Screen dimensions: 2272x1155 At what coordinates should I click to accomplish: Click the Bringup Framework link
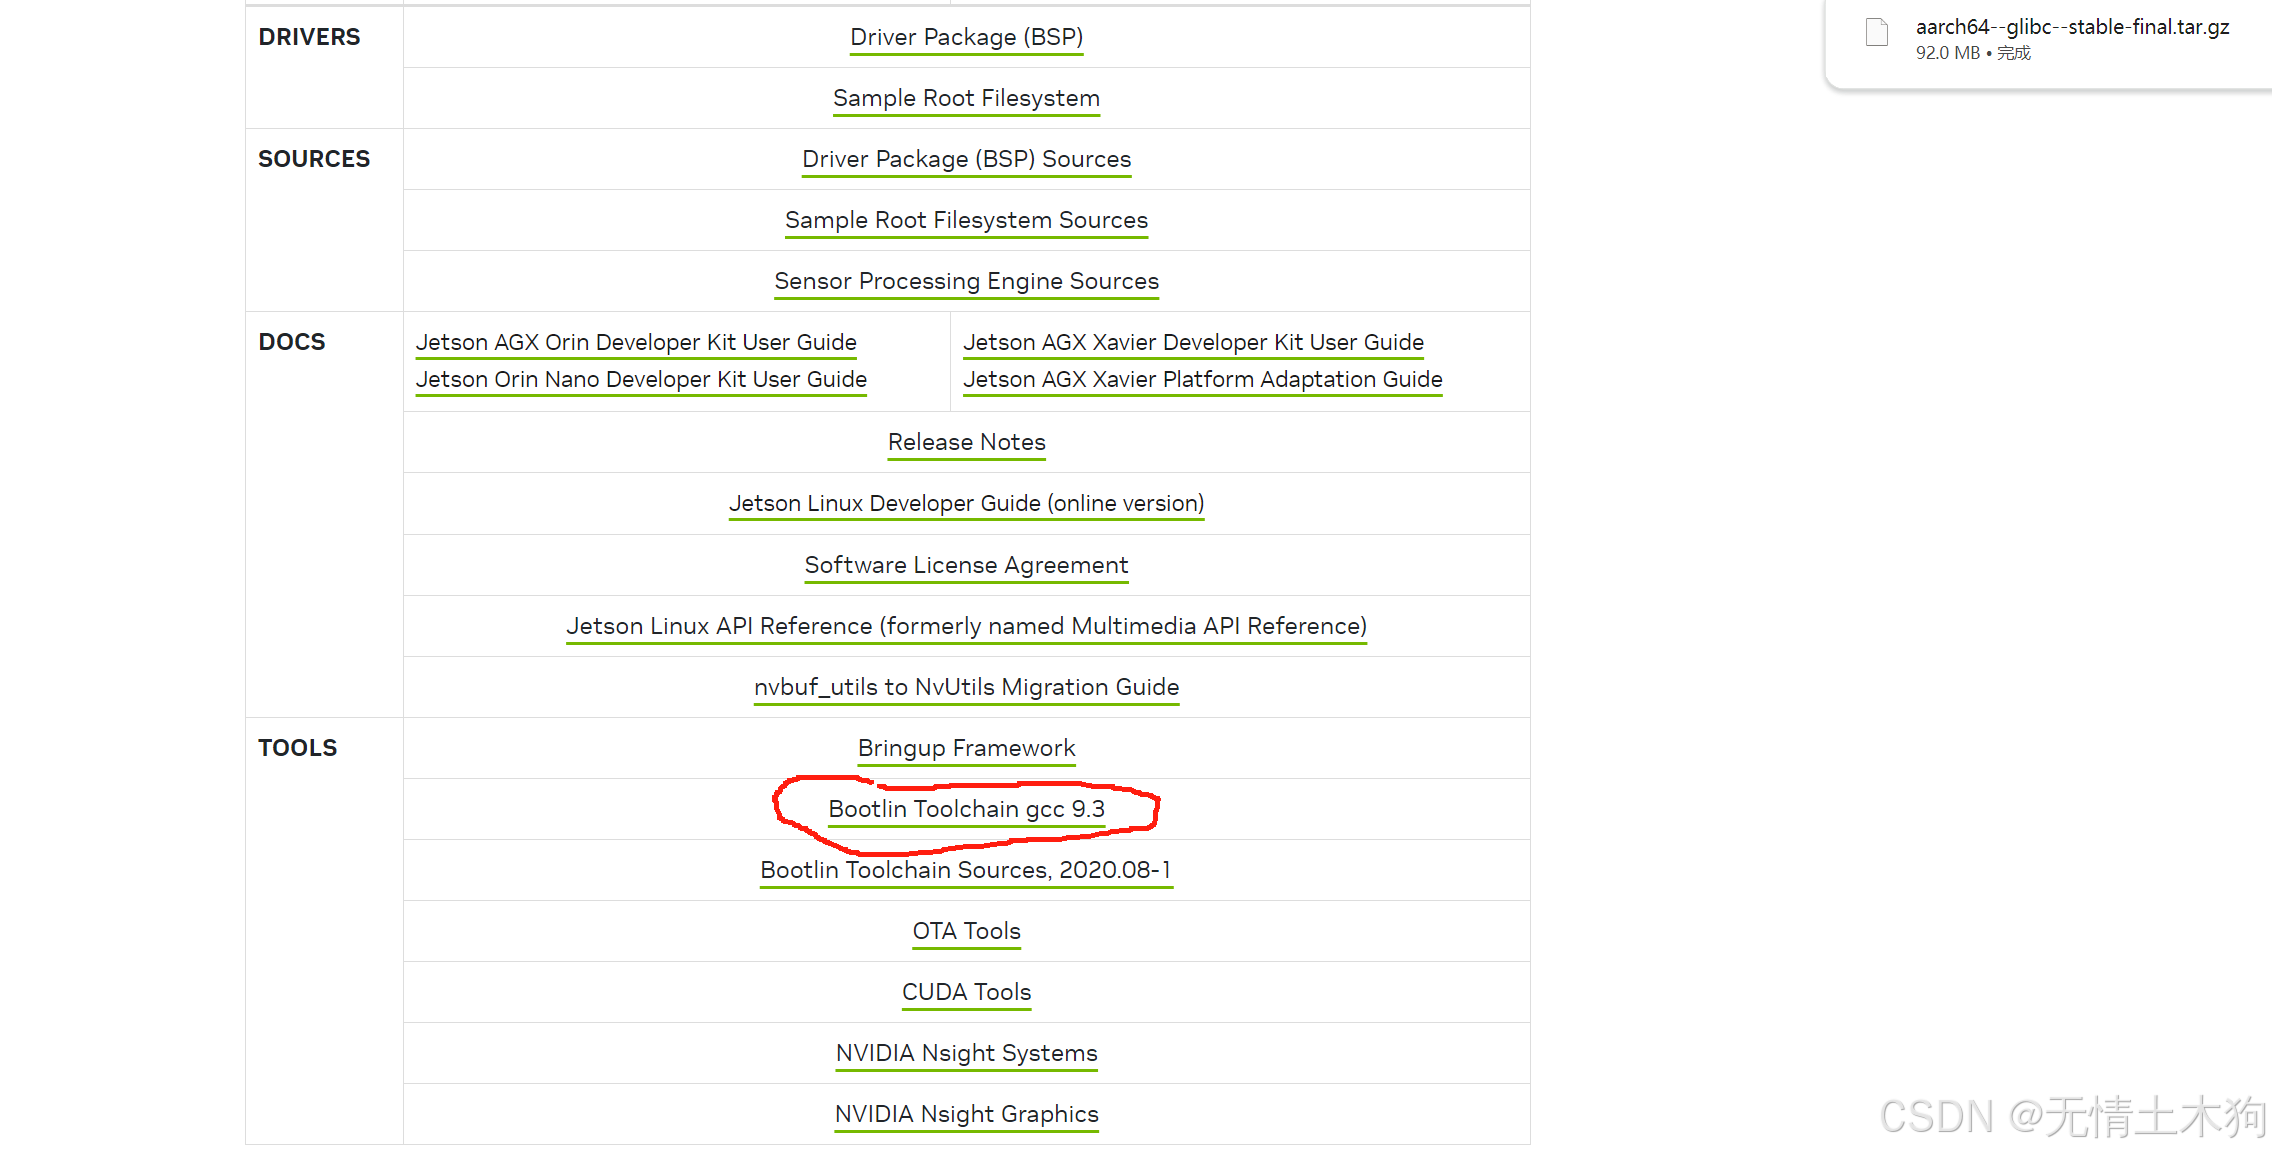point(966,748)
